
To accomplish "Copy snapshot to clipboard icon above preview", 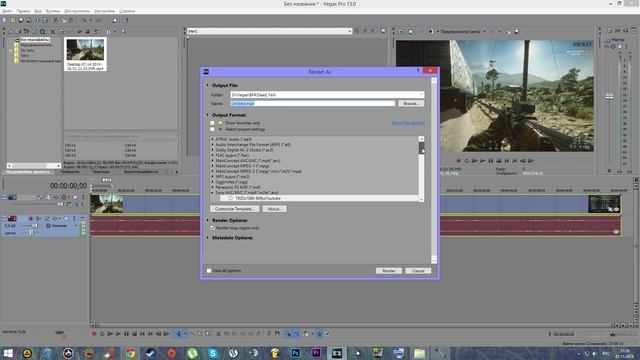I will point(508,31).
